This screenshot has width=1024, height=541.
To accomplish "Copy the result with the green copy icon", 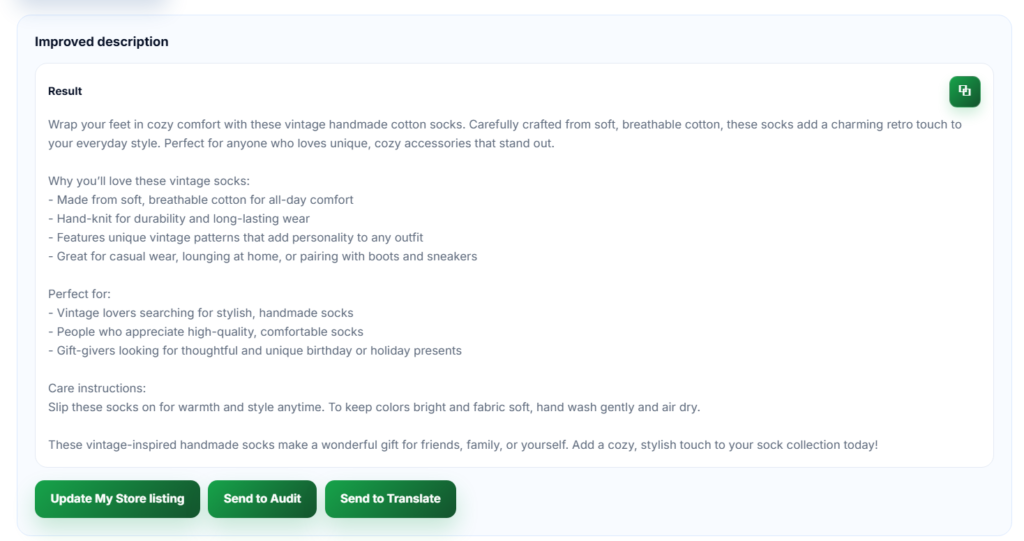I will (964, 91).
